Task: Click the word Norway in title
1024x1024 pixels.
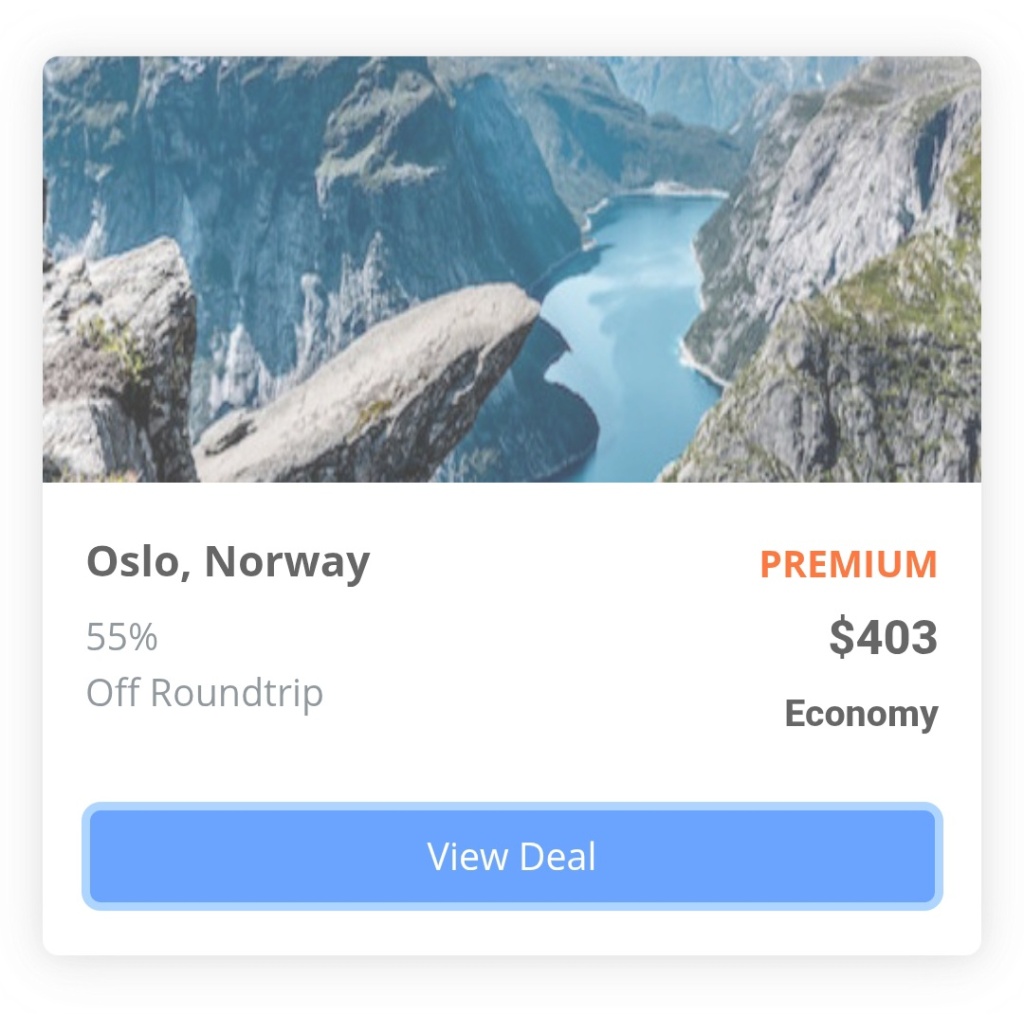Action: pos(287,562)
